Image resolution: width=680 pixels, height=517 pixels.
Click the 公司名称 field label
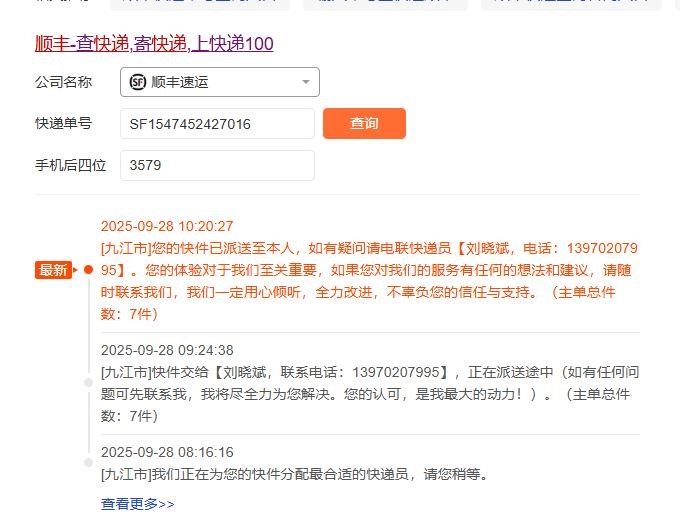[x=63, y=82]
